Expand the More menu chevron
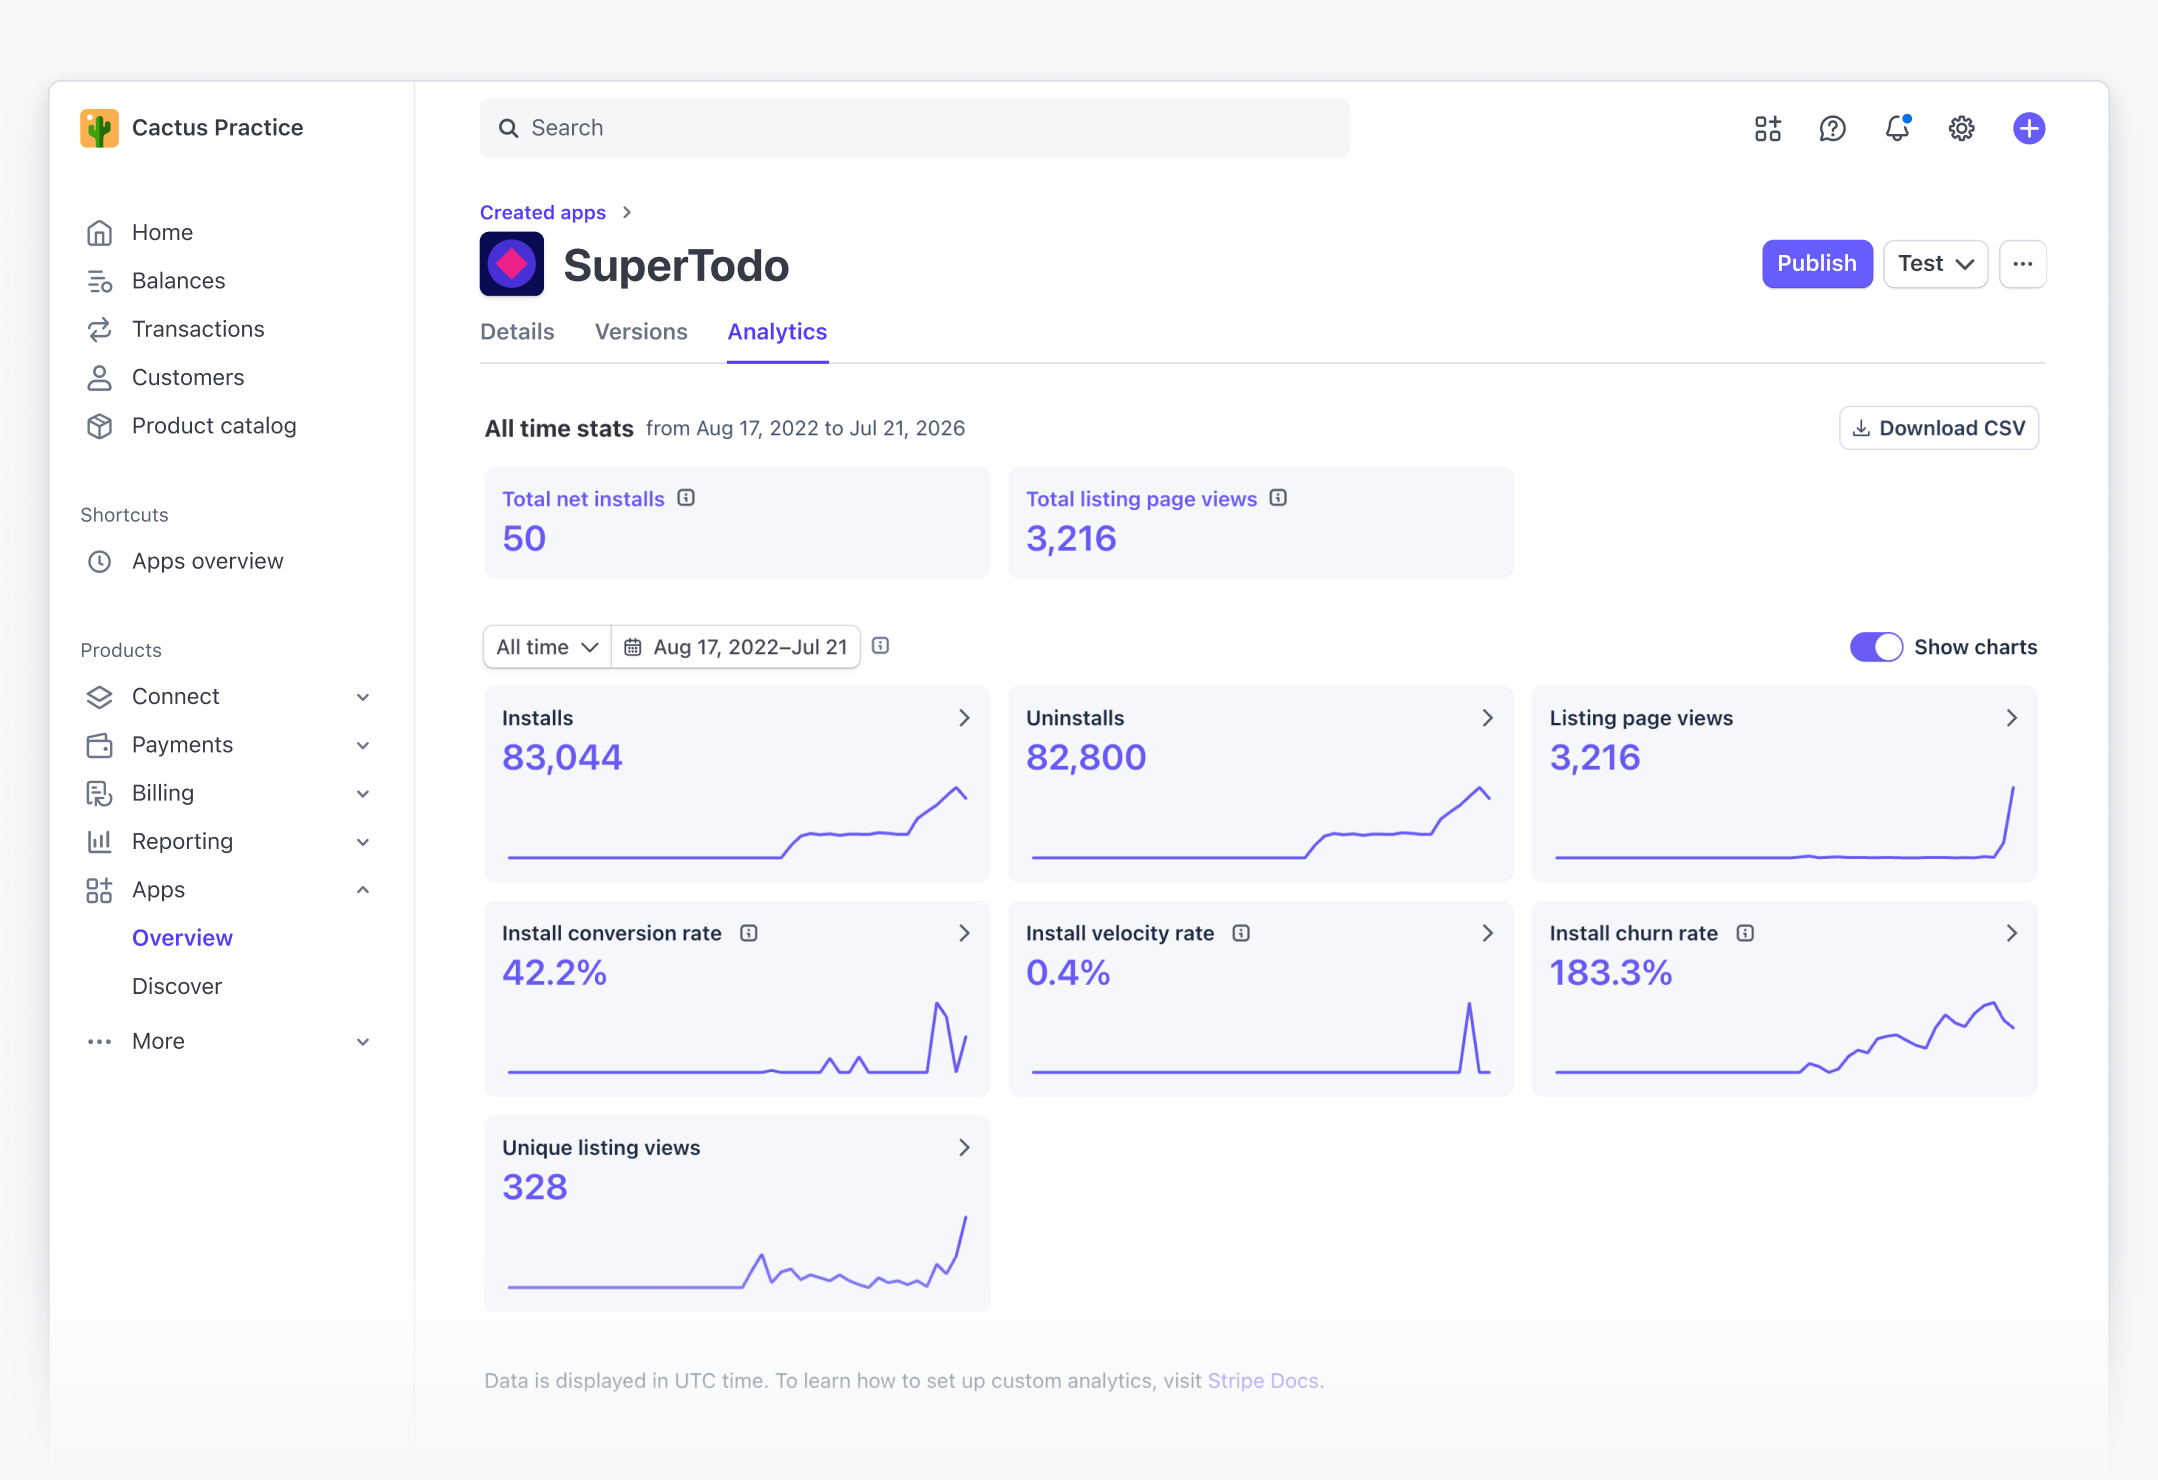The width and height of the screenshot is (2158, 1480). (x=363, y=1042)
